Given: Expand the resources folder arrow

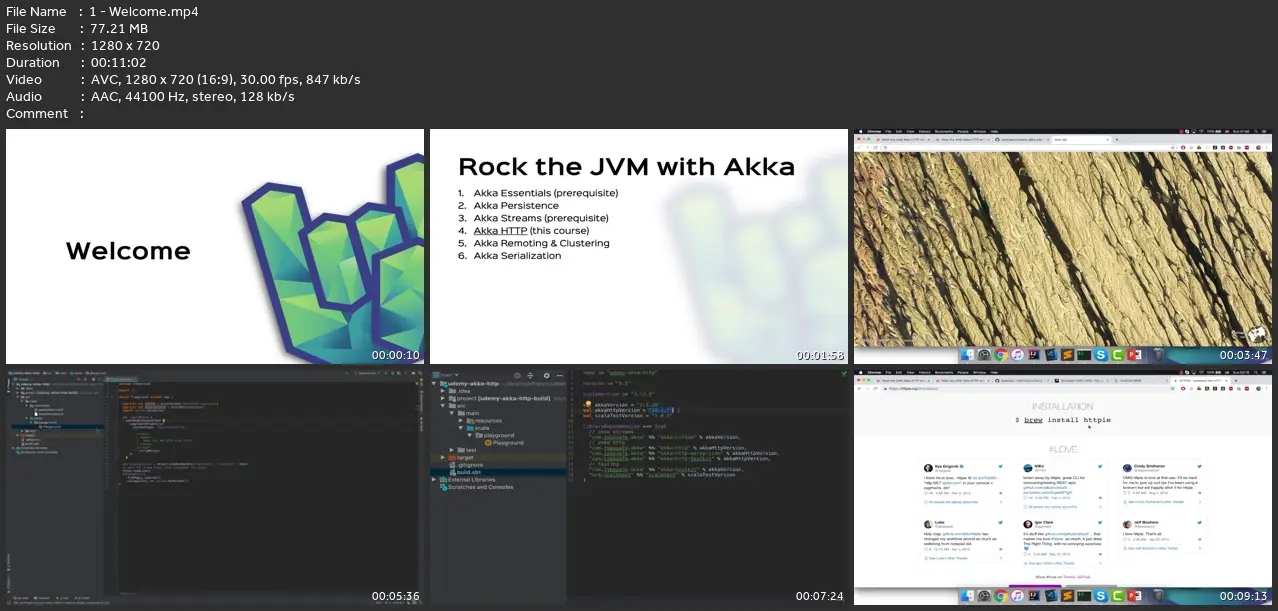Looking at the screenshot, I should pos(460,420).
